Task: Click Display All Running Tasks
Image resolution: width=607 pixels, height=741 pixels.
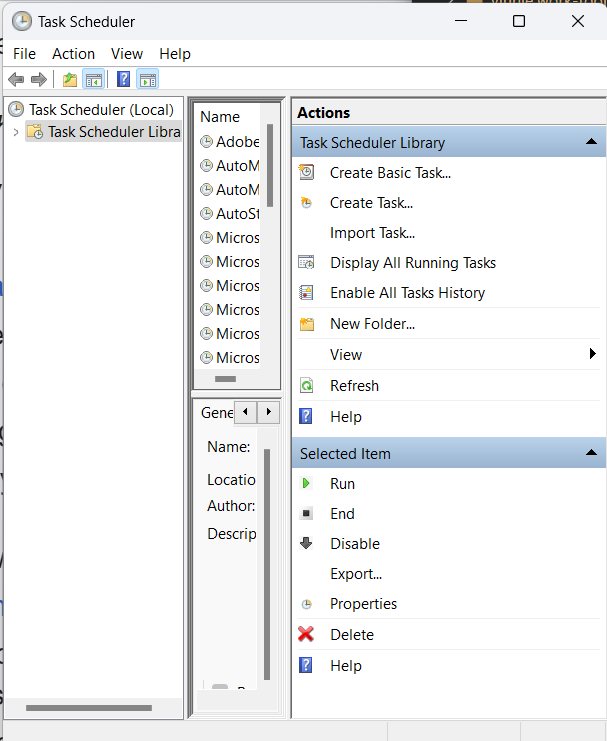Action: coord(412,263)
